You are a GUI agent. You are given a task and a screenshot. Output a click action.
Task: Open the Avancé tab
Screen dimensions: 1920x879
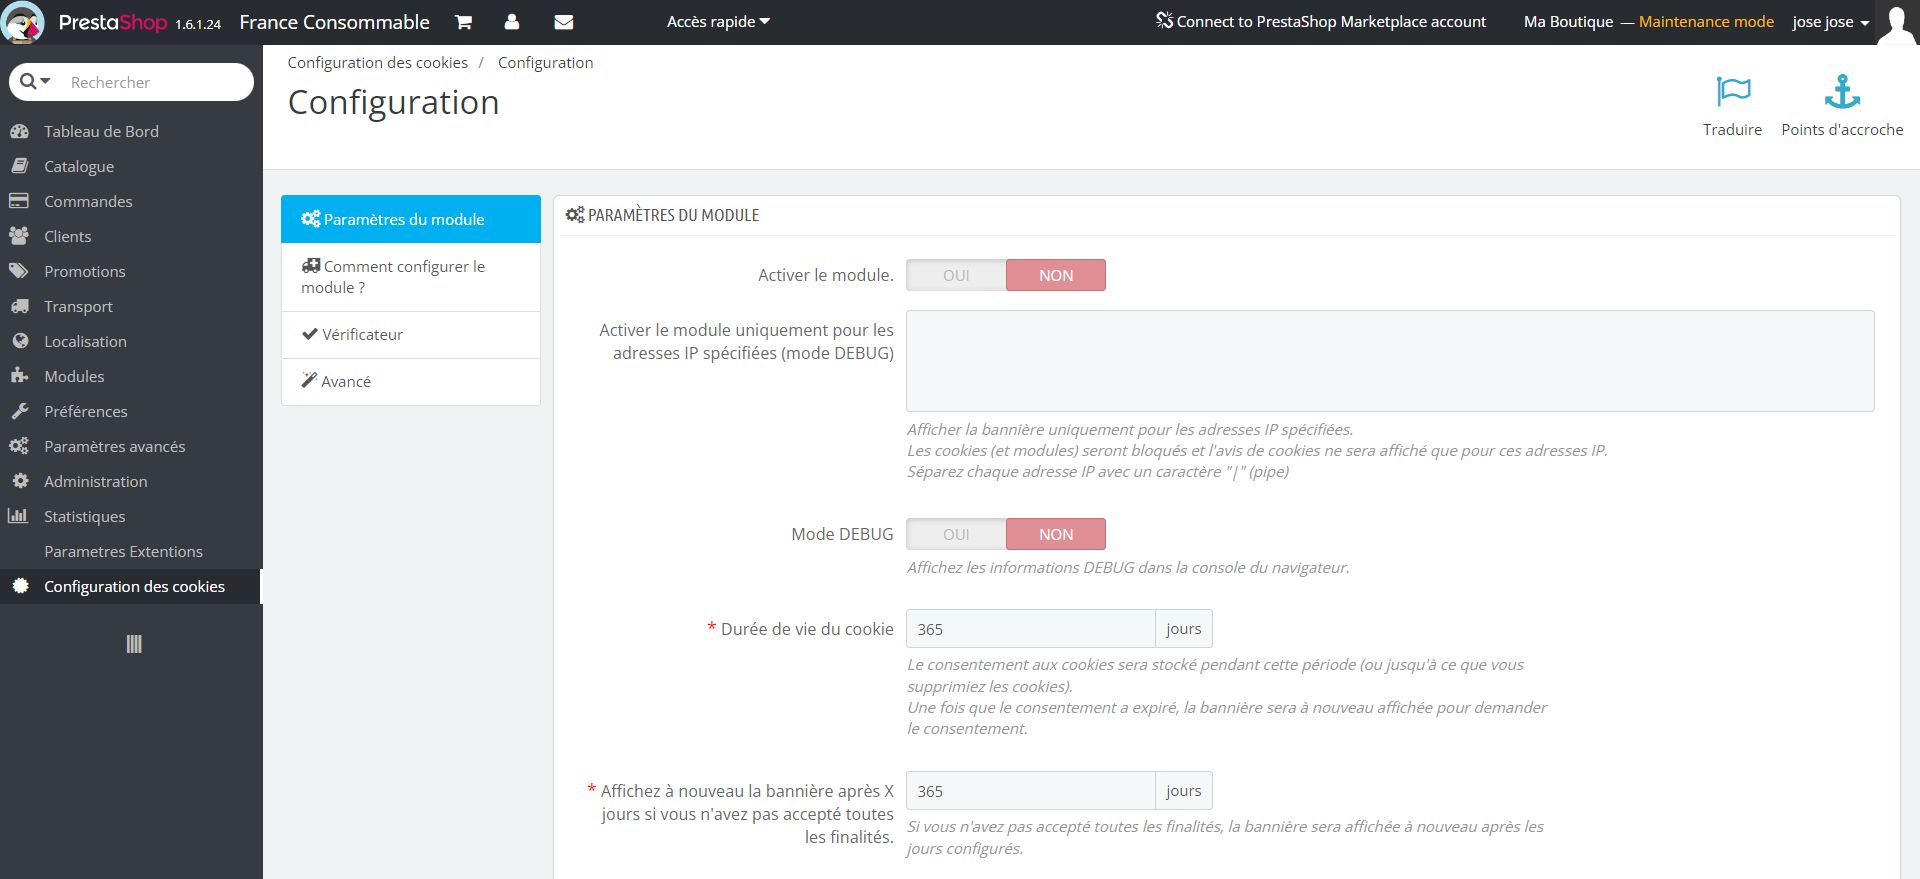(411, 382)
